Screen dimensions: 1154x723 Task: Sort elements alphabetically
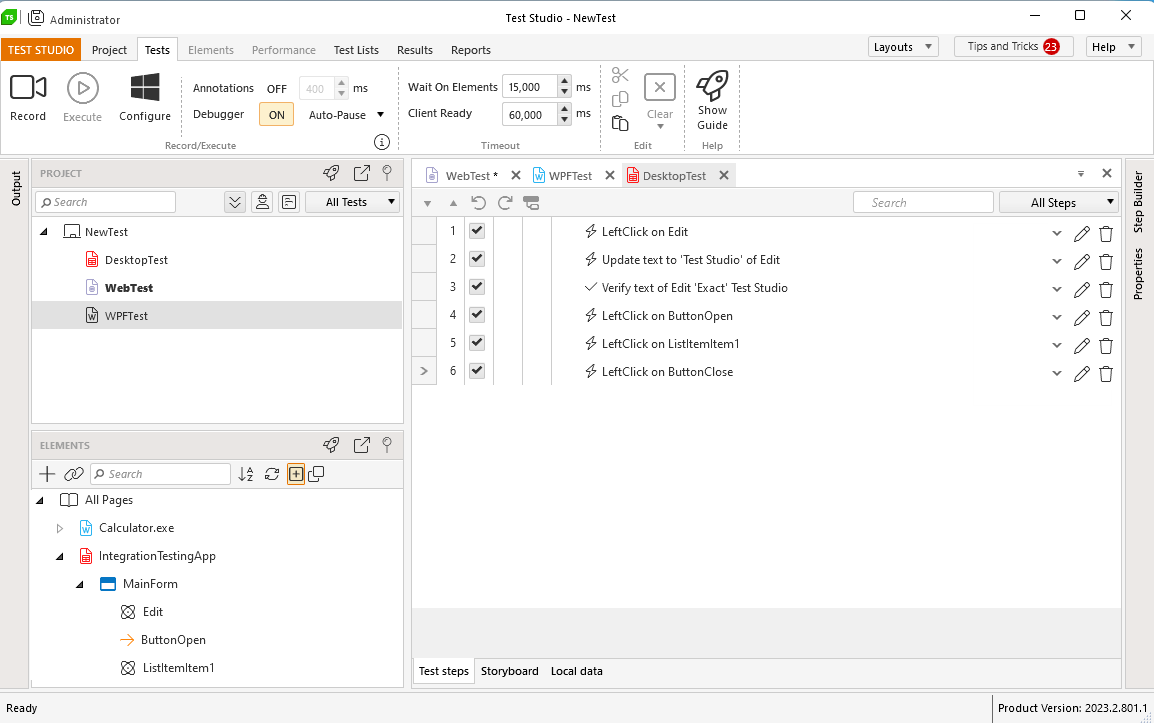click(246, 474)
